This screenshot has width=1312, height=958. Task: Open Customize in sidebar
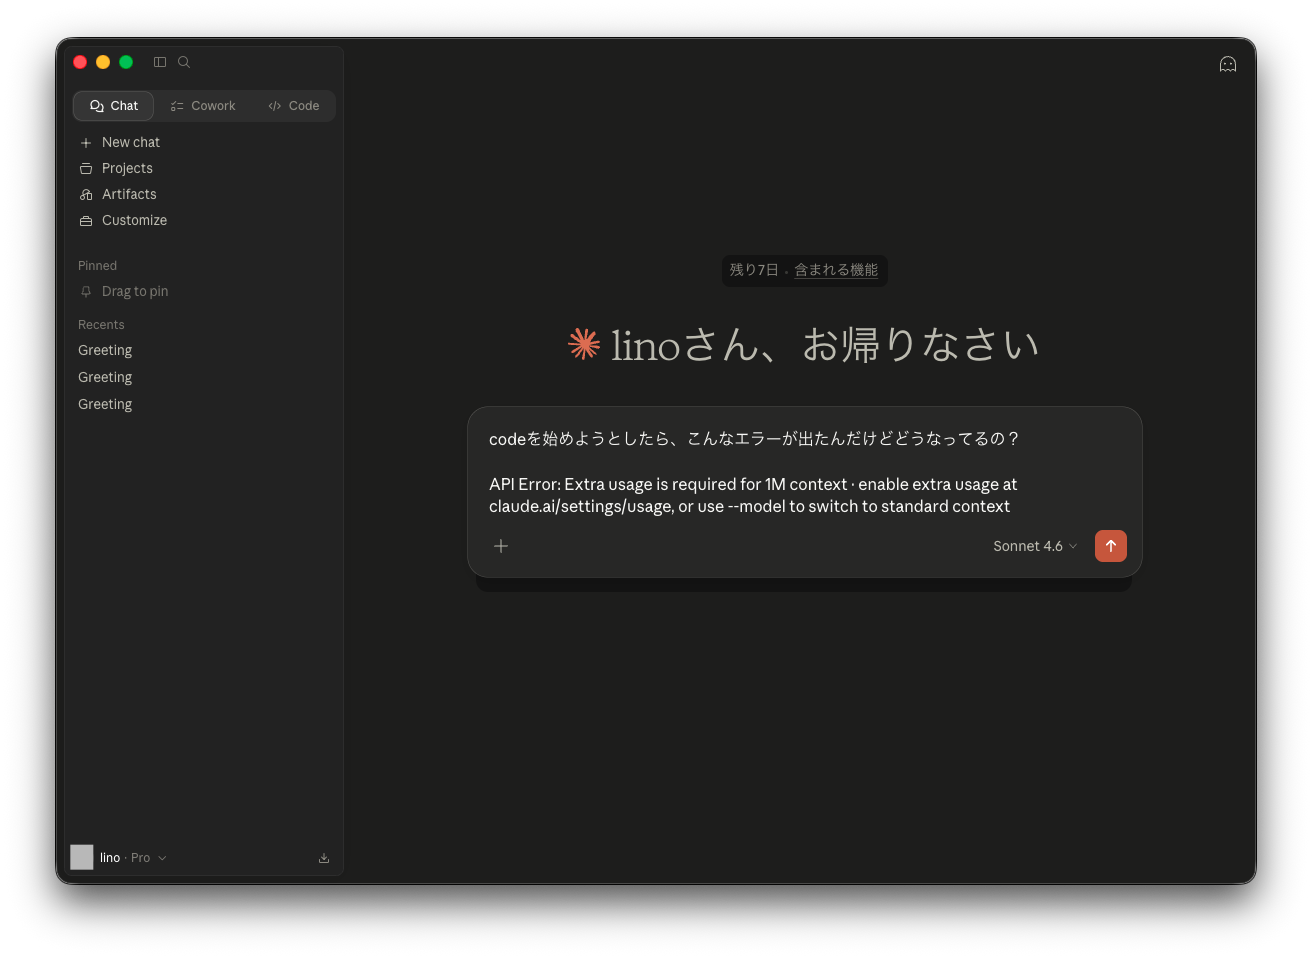pyautogui.click(x=204, y=221)
